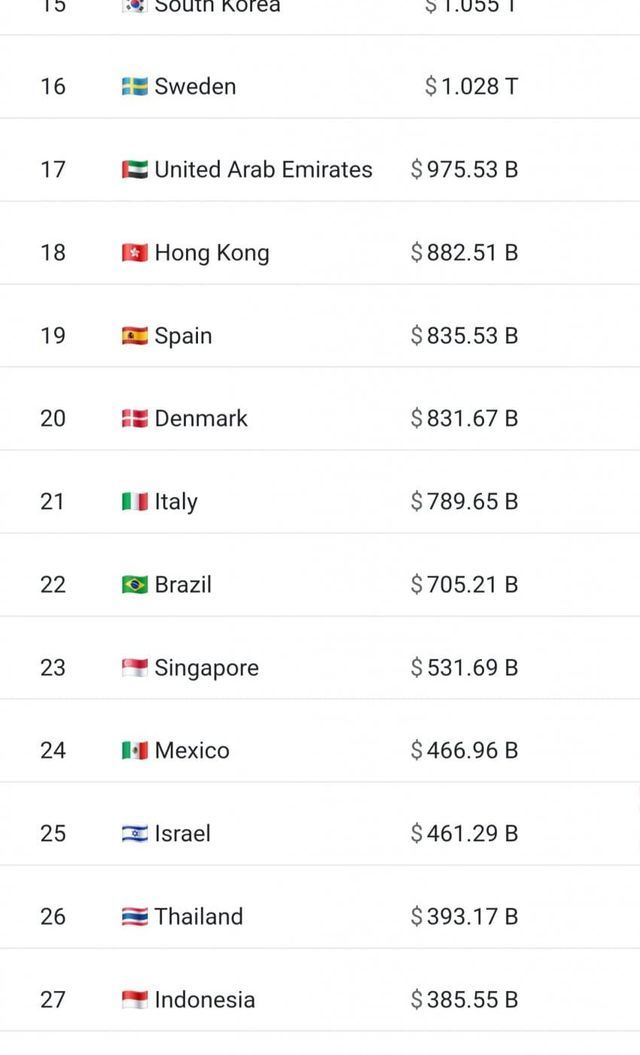Open the Sweden country link

click(x=195, y=87)
